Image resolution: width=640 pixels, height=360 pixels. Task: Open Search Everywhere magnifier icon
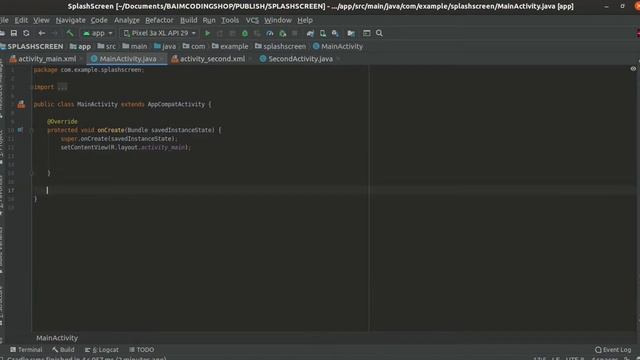tap(379, 33)
